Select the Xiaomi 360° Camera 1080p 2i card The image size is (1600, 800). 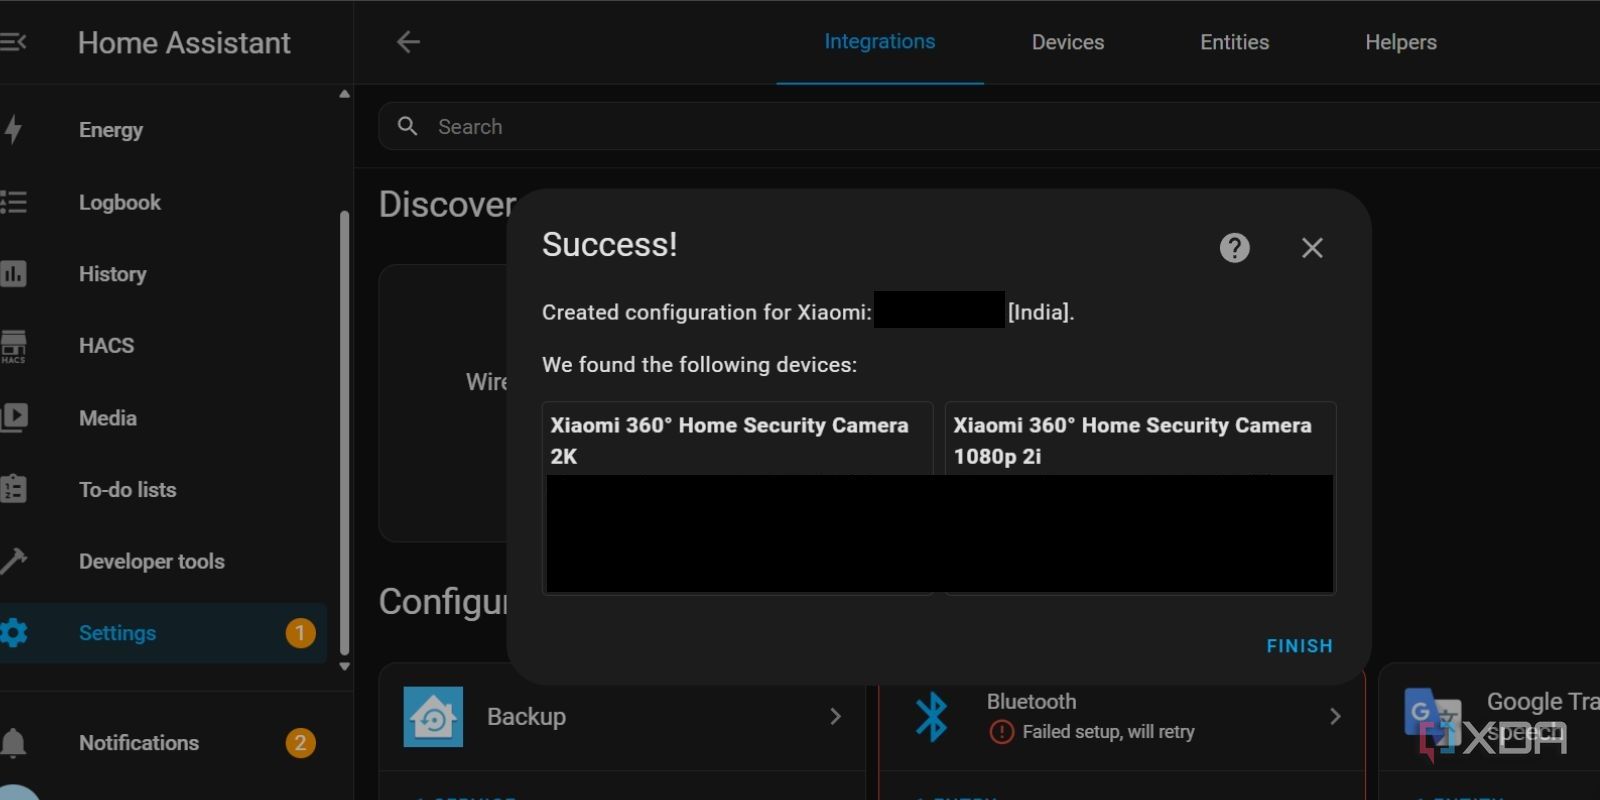pos(1140,498)
